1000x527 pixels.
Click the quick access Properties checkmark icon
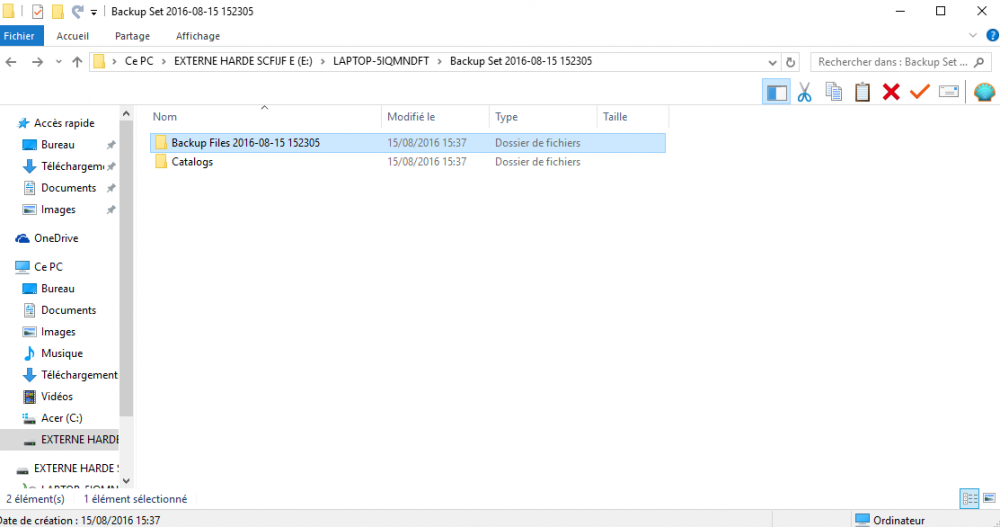[38, 11]
